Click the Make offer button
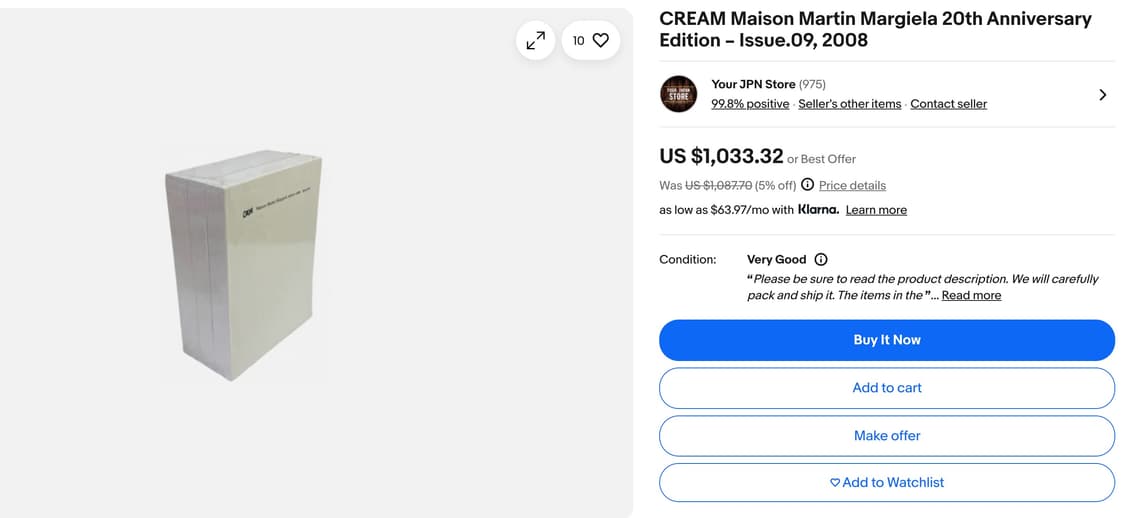The image size is (1125, 518). (886, 436)
